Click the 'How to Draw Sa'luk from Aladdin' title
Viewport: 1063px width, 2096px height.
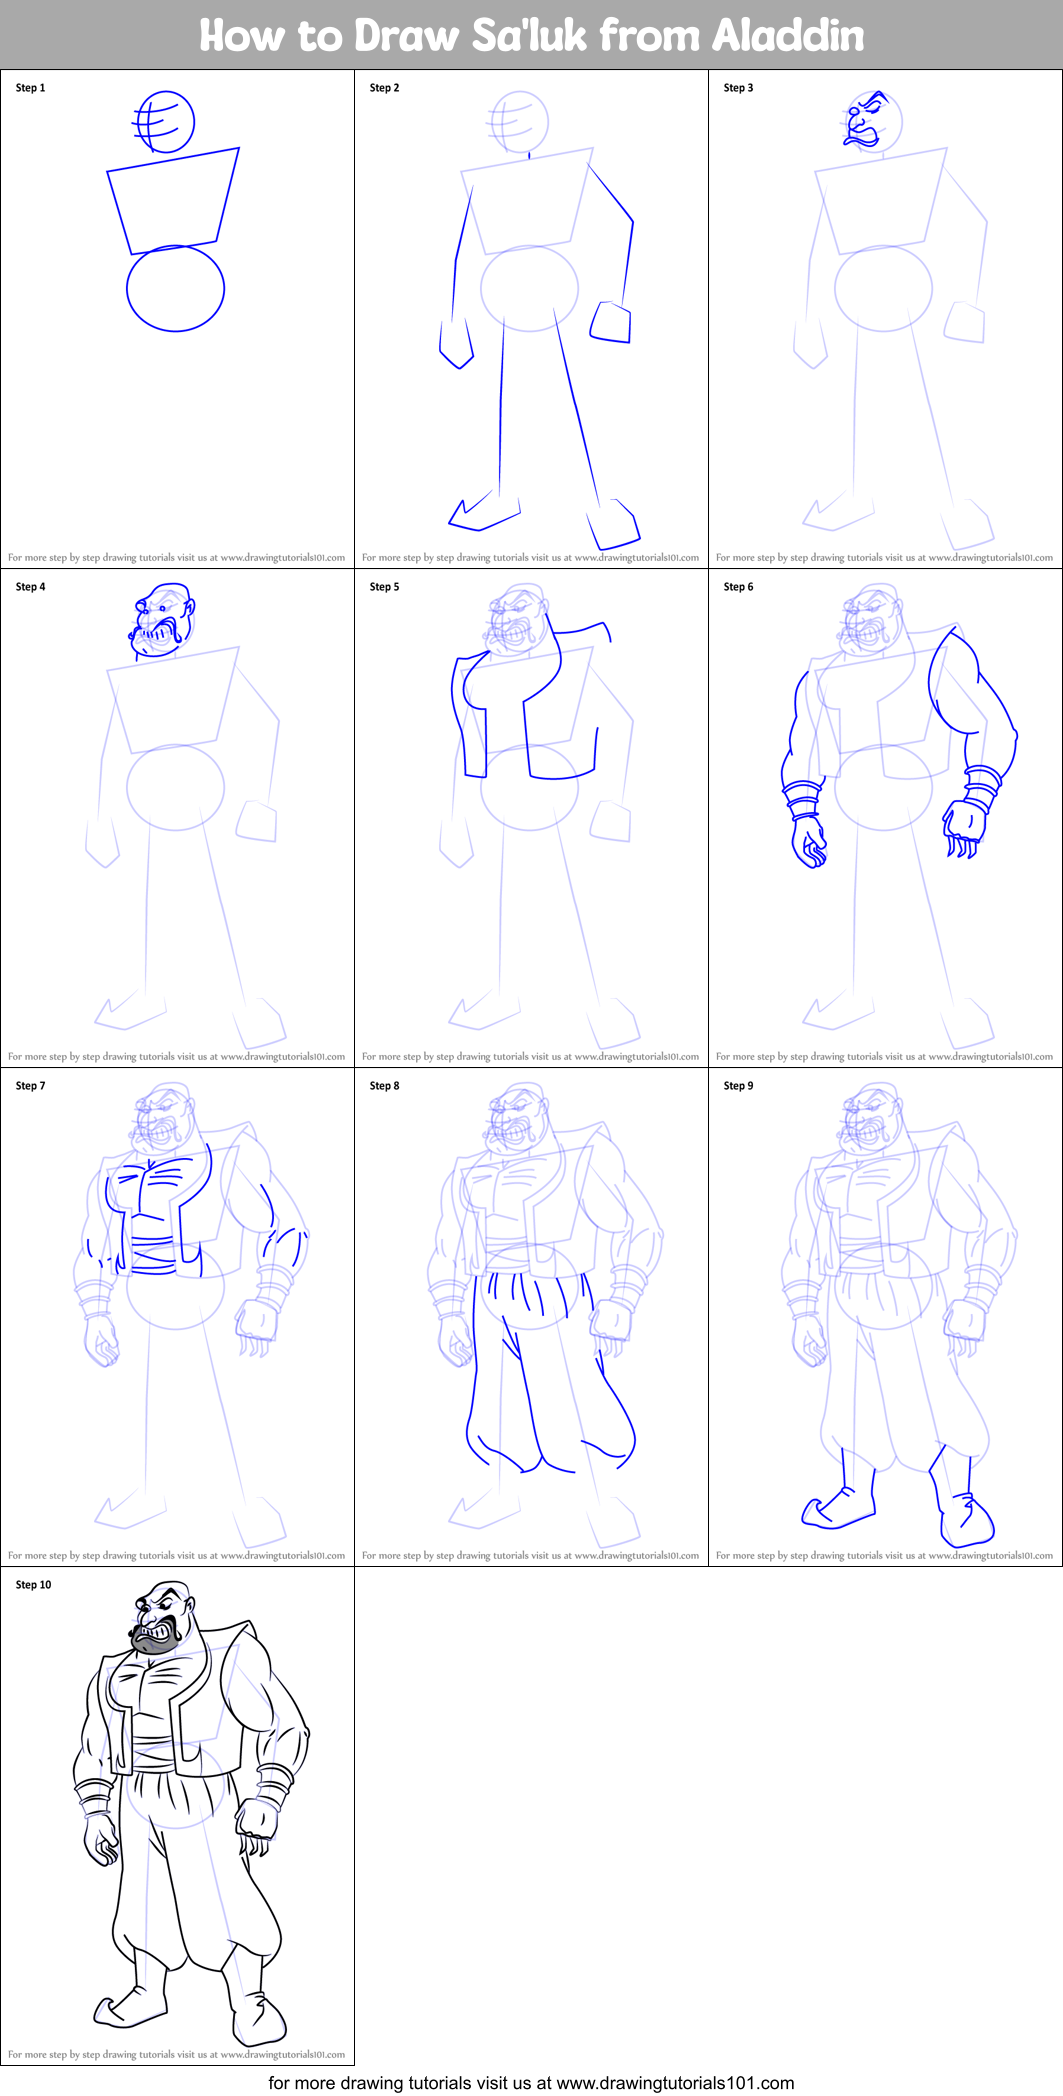531,35
